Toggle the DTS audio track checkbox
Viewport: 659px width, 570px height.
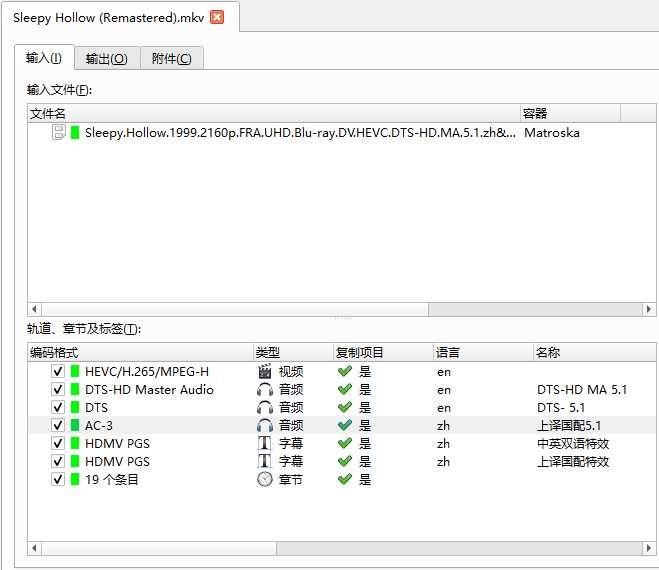[58, 407]
